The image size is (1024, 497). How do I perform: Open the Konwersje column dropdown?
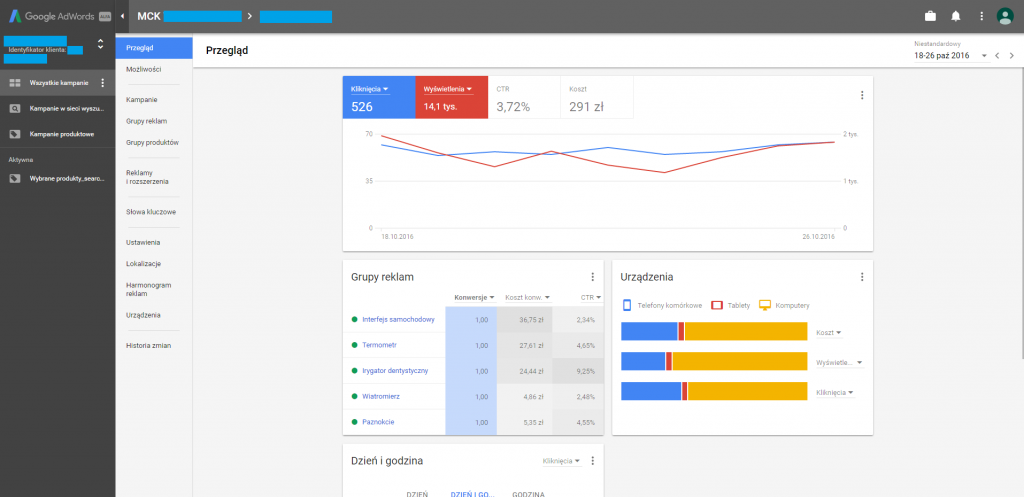pyautogui.click(x=474, y=298)
